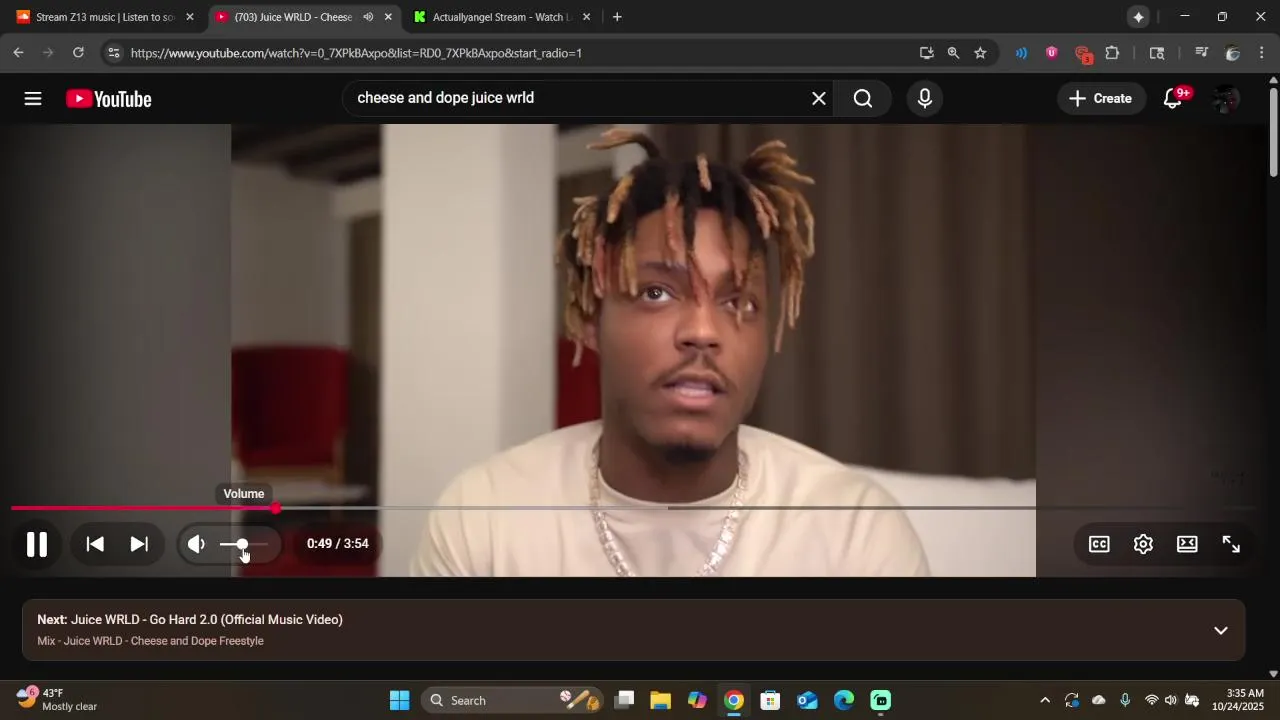Toggle closed captions on the player
The width and height of the screenshot is (1280, 720).
1099,544
